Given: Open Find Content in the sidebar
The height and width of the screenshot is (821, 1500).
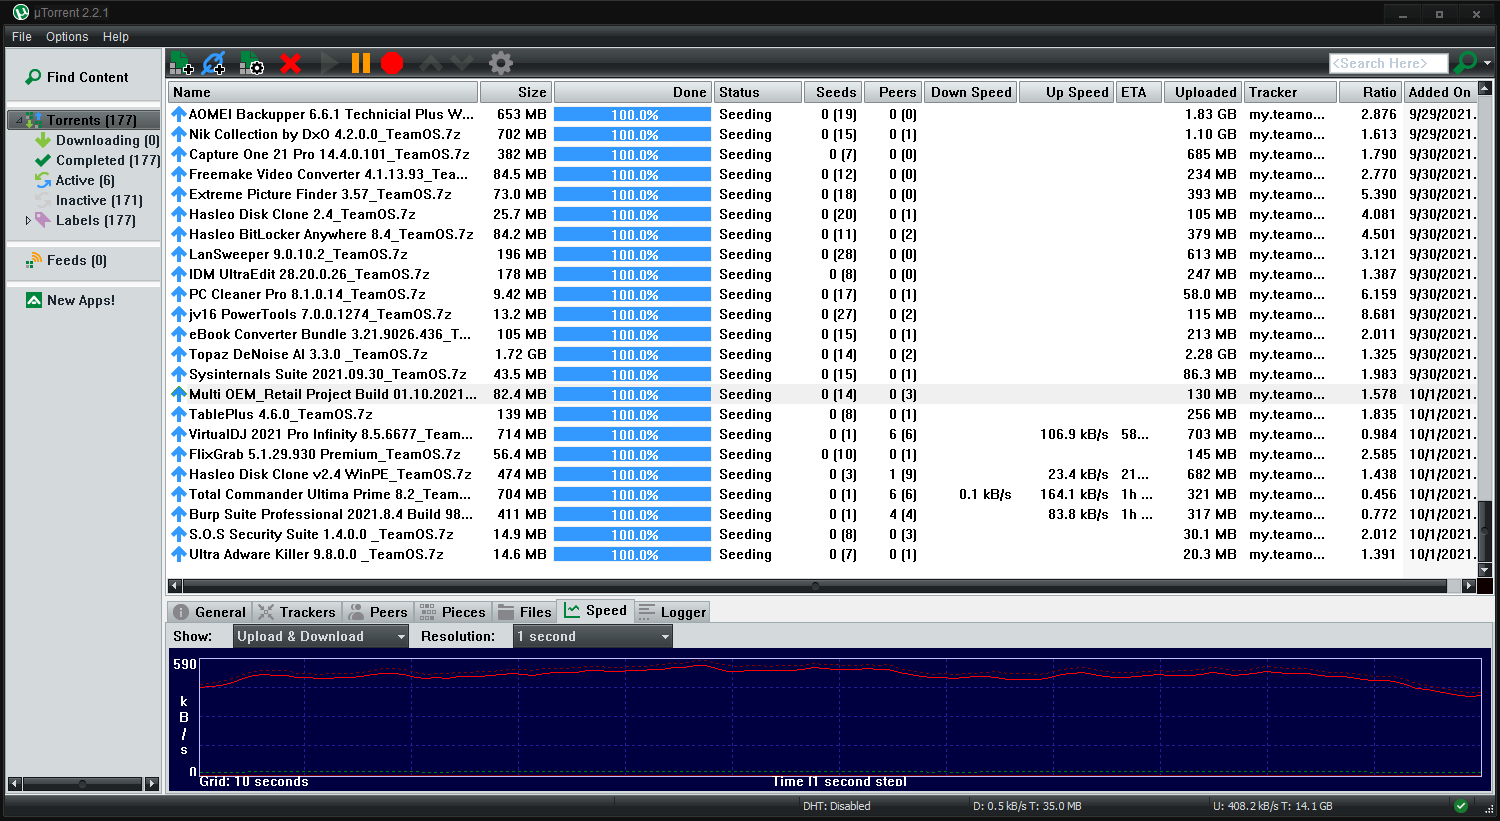Looking at the screenshot, I should point(77,77).
